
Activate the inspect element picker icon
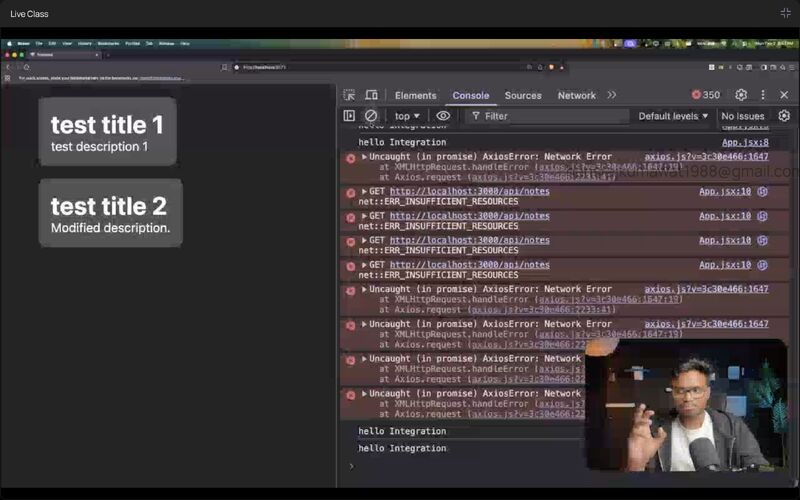coord(349,95)
